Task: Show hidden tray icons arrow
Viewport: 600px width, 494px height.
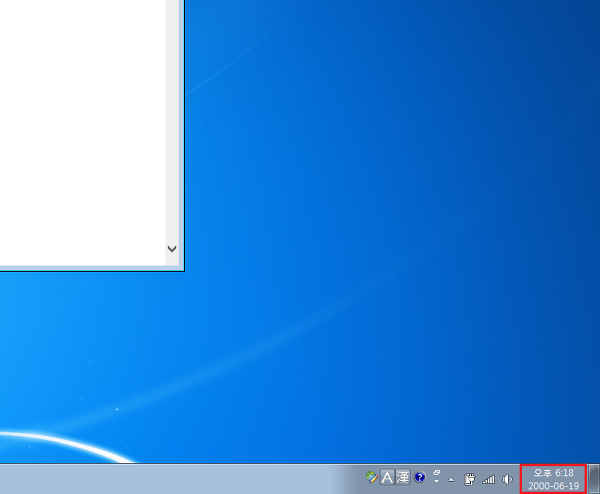Action: (x=452, y=479)
